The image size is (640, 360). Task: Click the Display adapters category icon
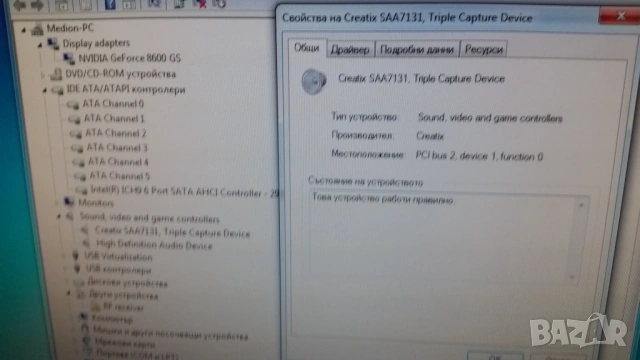pos(53,43)
